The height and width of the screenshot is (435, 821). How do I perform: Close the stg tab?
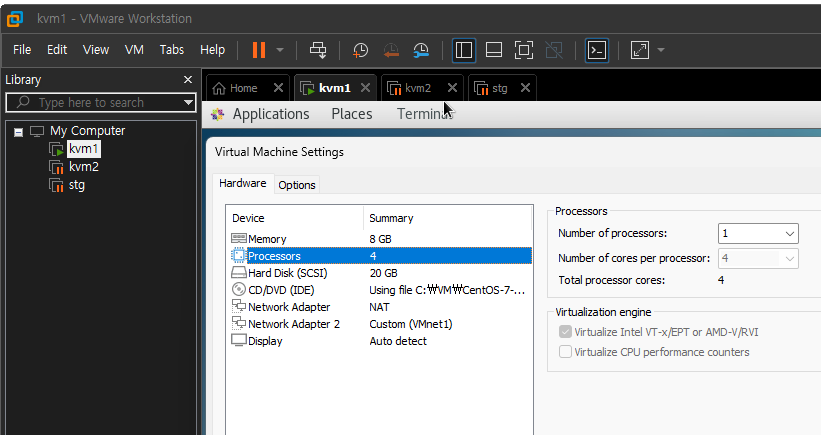525,88
